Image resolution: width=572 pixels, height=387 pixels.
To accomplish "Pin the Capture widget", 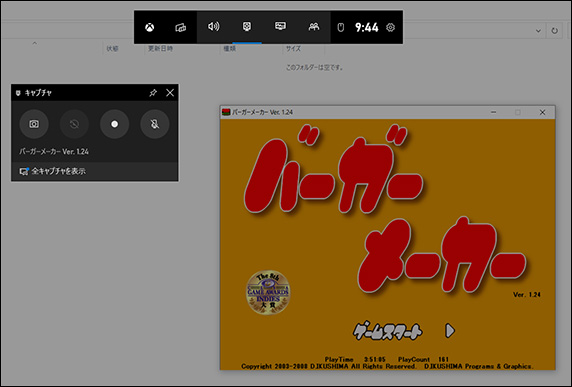I will tap(153, 93).
